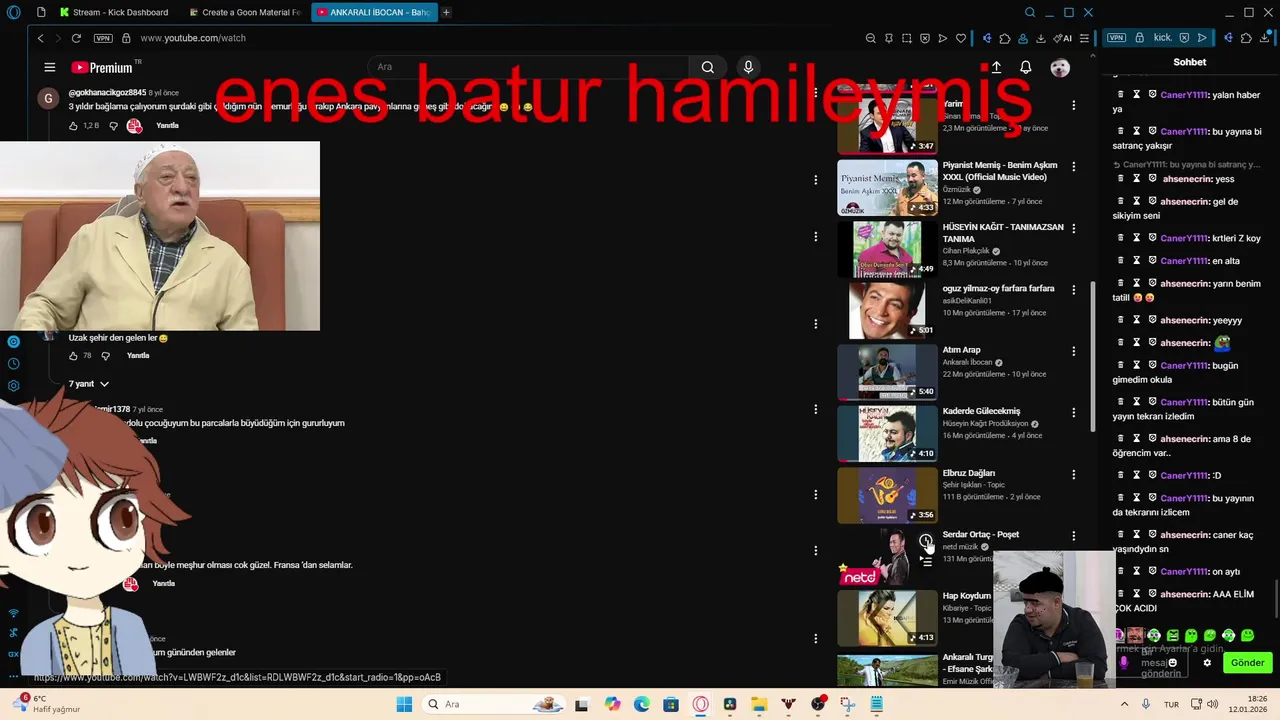This screenshot has height=720, width=1280.
Task: Open the YouTube hamburger guide menu
Action: tap(50, 67)
